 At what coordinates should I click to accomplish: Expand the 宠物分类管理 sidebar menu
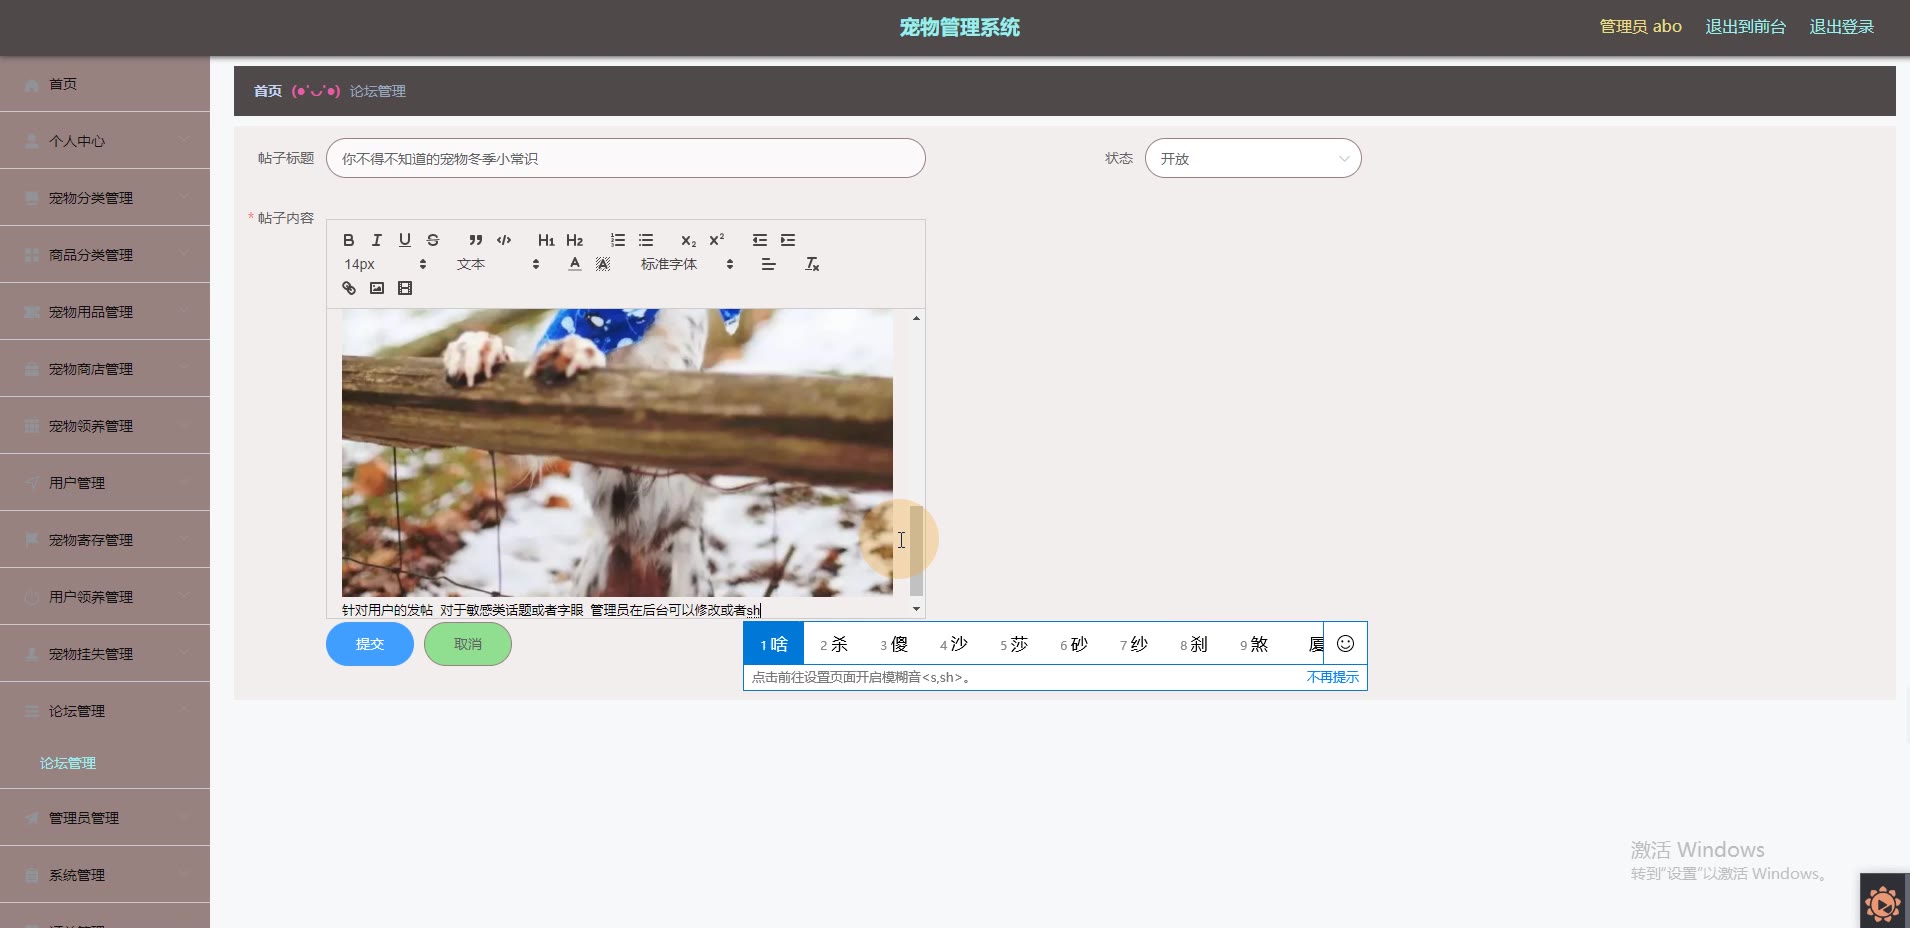pyautogui.click(x=105, y=198)
